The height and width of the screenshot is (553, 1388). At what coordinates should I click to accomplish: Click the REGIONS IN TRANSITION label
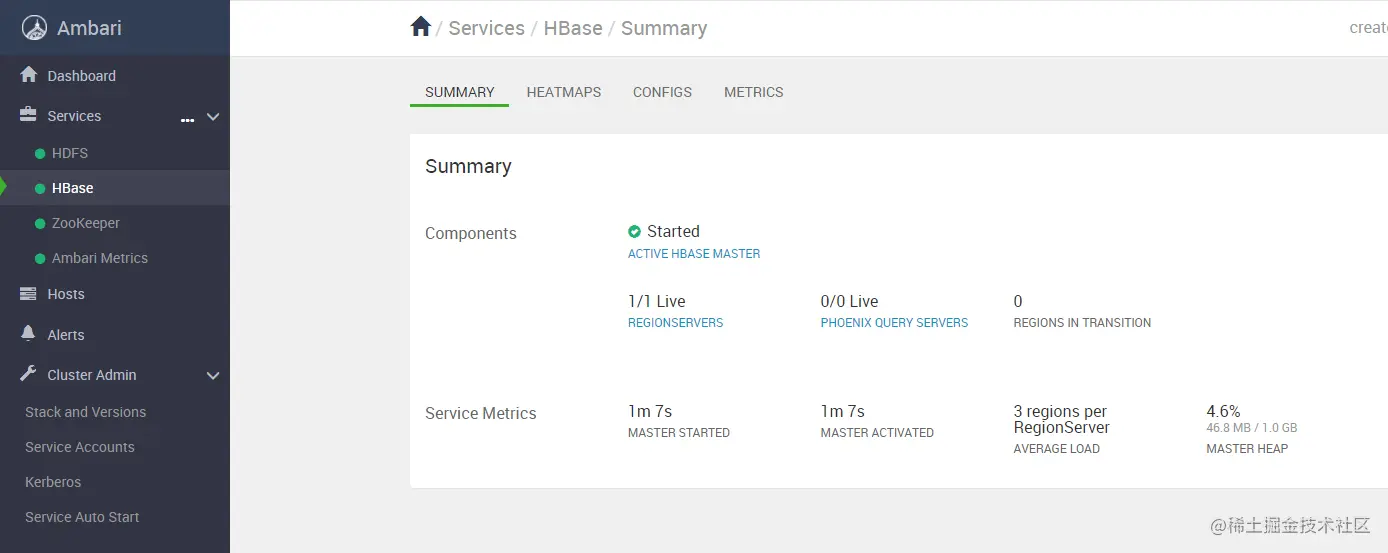1082,323
